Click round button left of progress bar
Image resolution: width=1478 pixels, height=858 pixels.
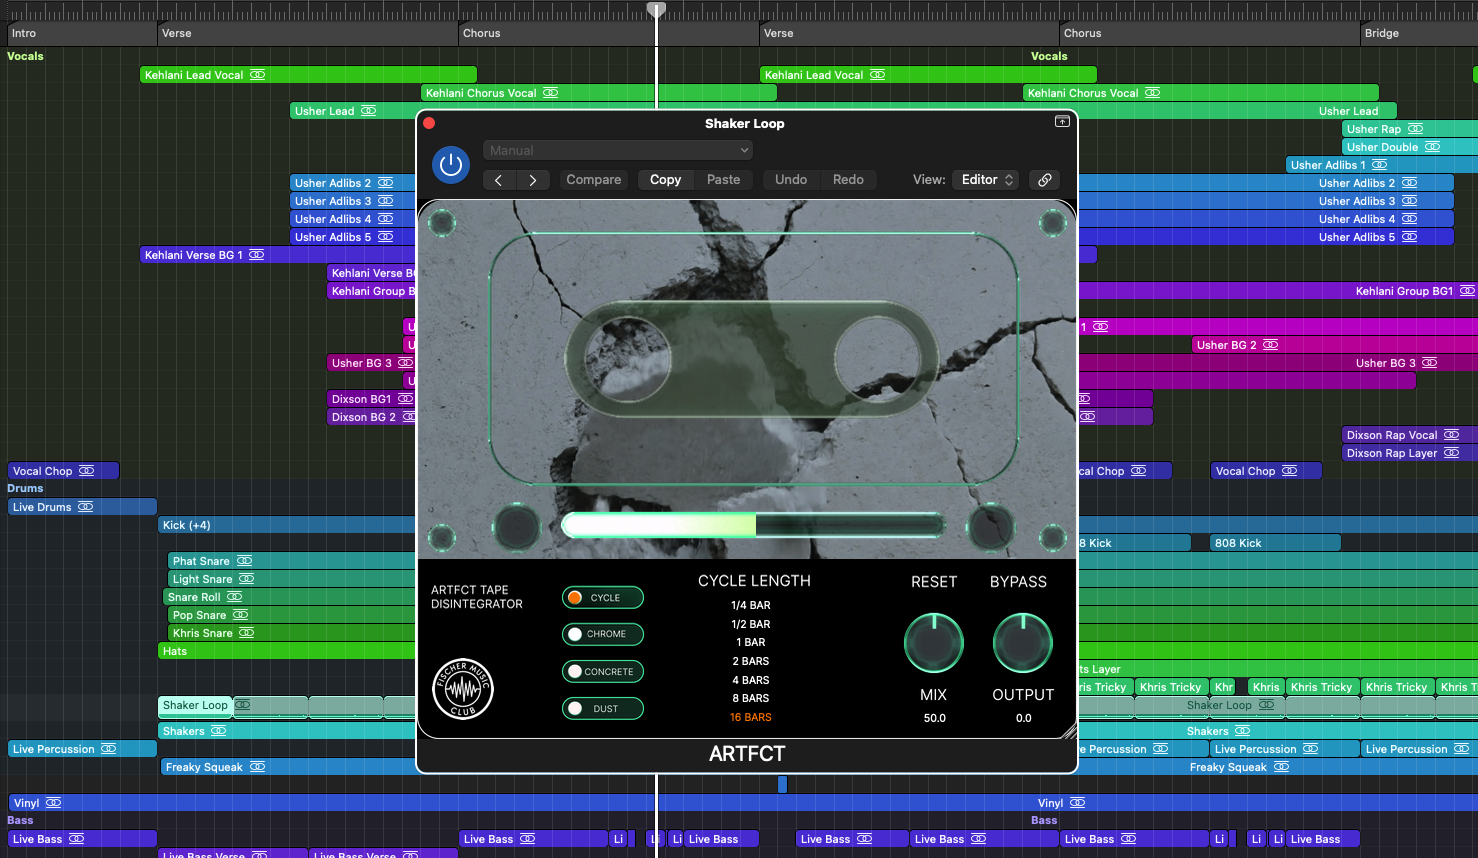click(x=517, y=527)
